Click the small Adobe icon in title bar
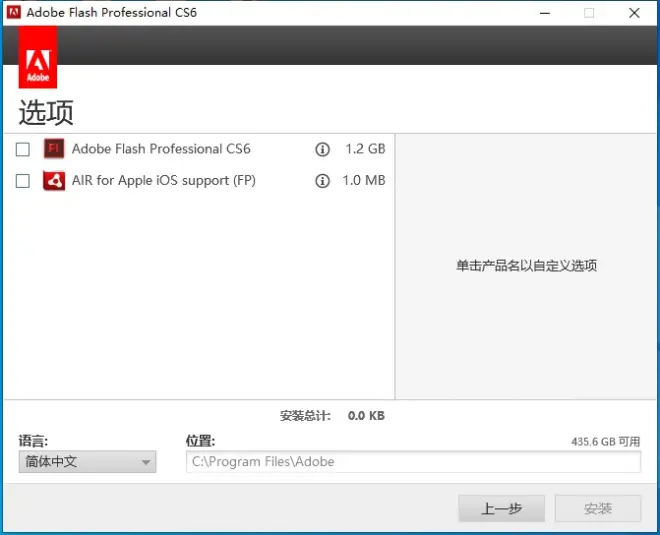The width and height of the screenshot is (660, 535). [12, 13]
